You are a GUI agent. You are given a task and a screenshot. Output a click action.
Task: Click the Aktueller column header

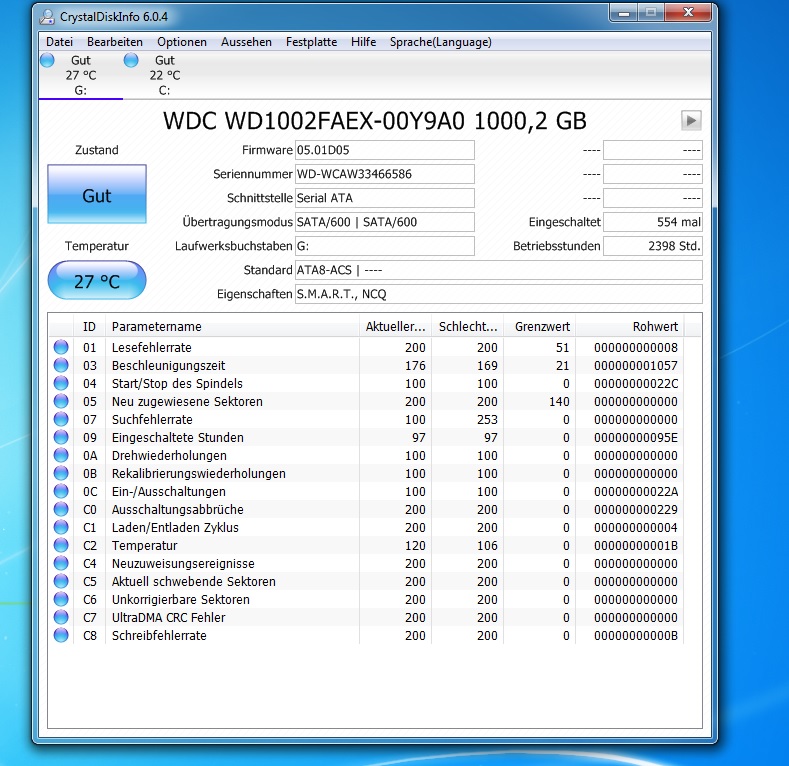pyautogui.click(x=395, y=327)
